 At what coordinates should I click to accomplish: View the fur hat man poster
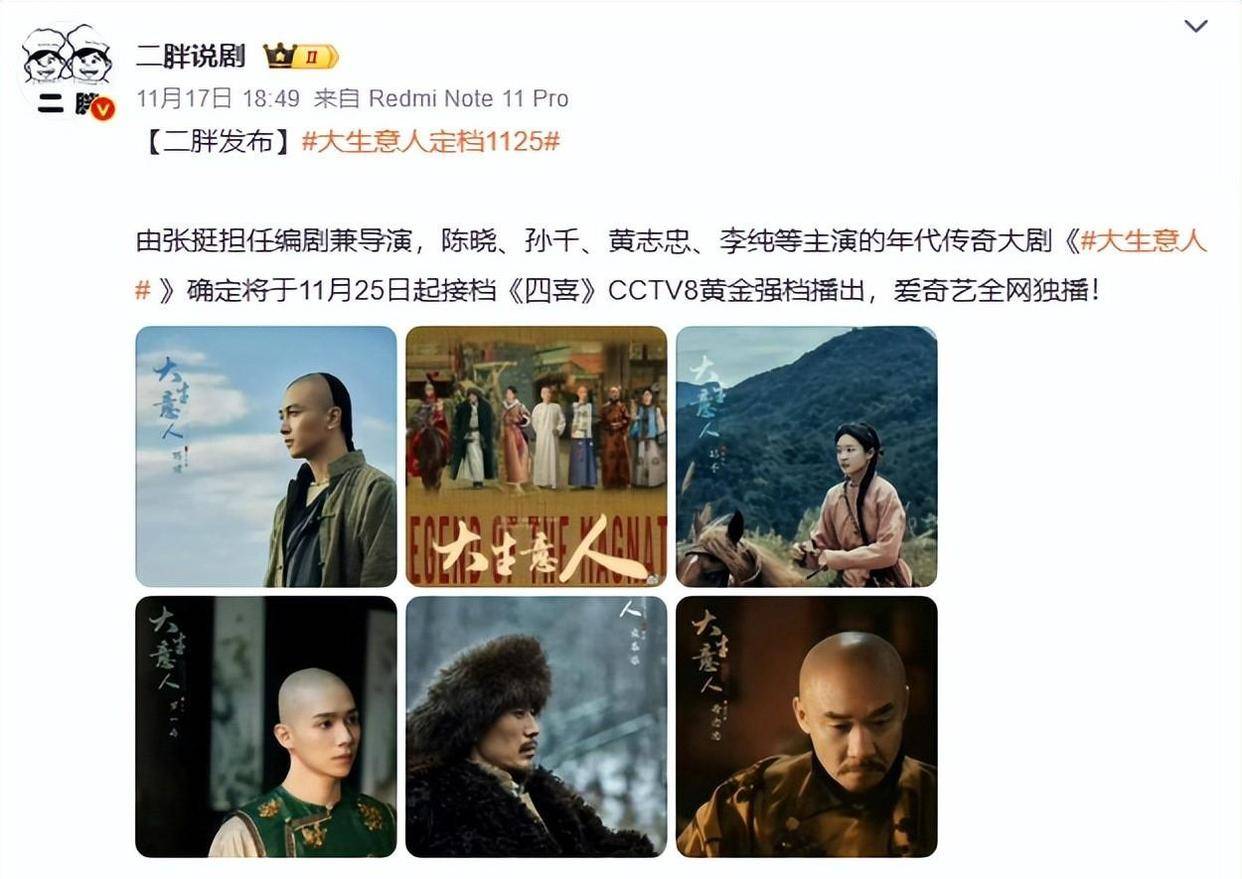(x=536, y=727)
